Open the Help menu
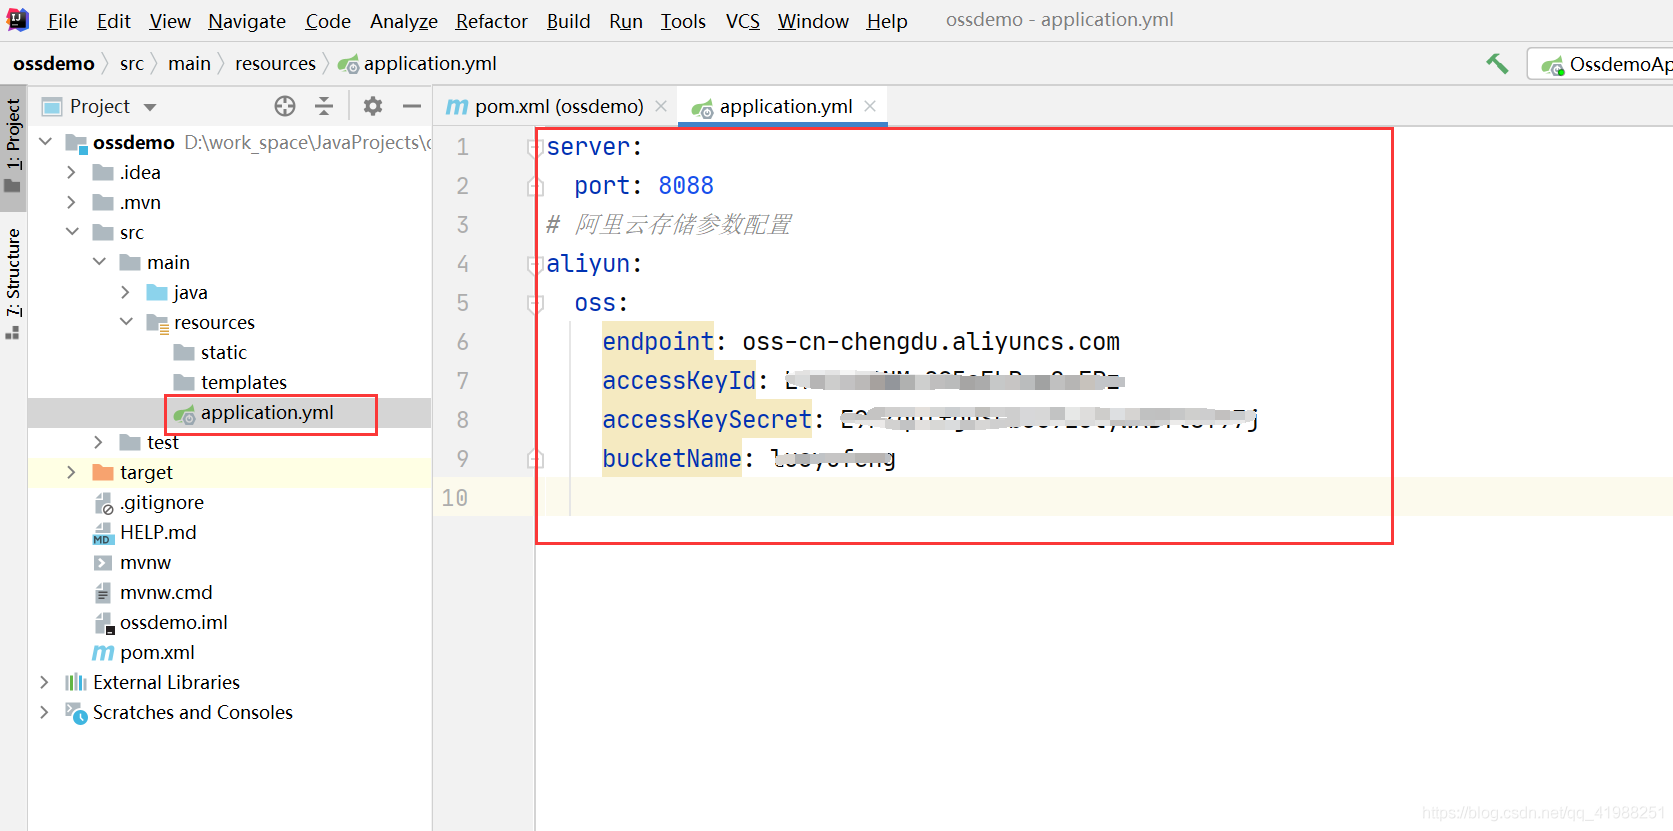This screenshot has height=831, width=1673. click(x=887, y=21)
